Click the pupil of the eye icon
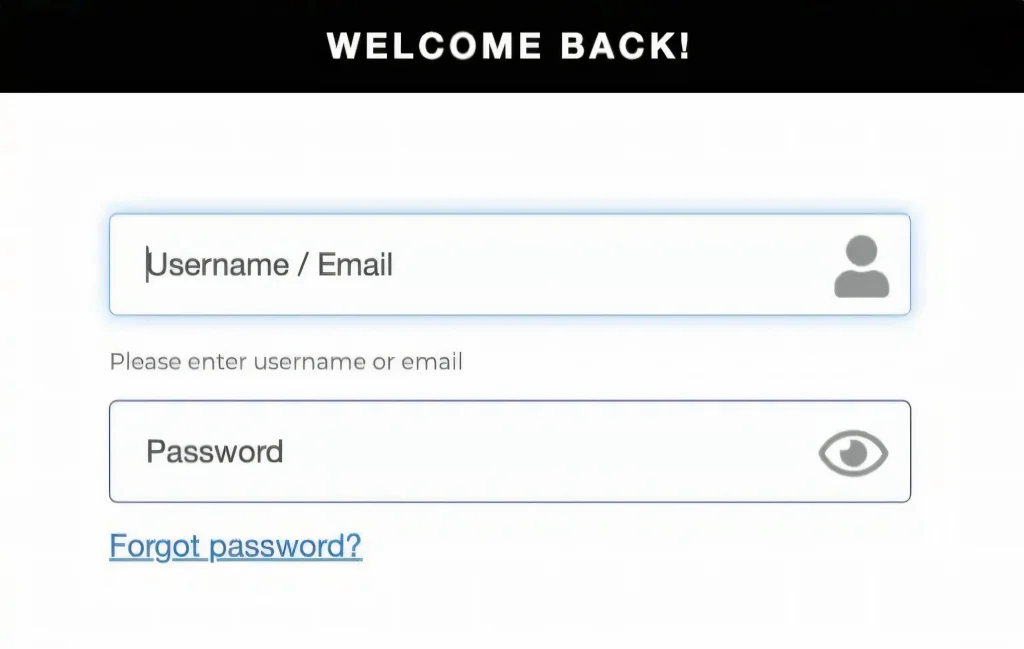The image size is (1024, 649). [x=852, y=452]
